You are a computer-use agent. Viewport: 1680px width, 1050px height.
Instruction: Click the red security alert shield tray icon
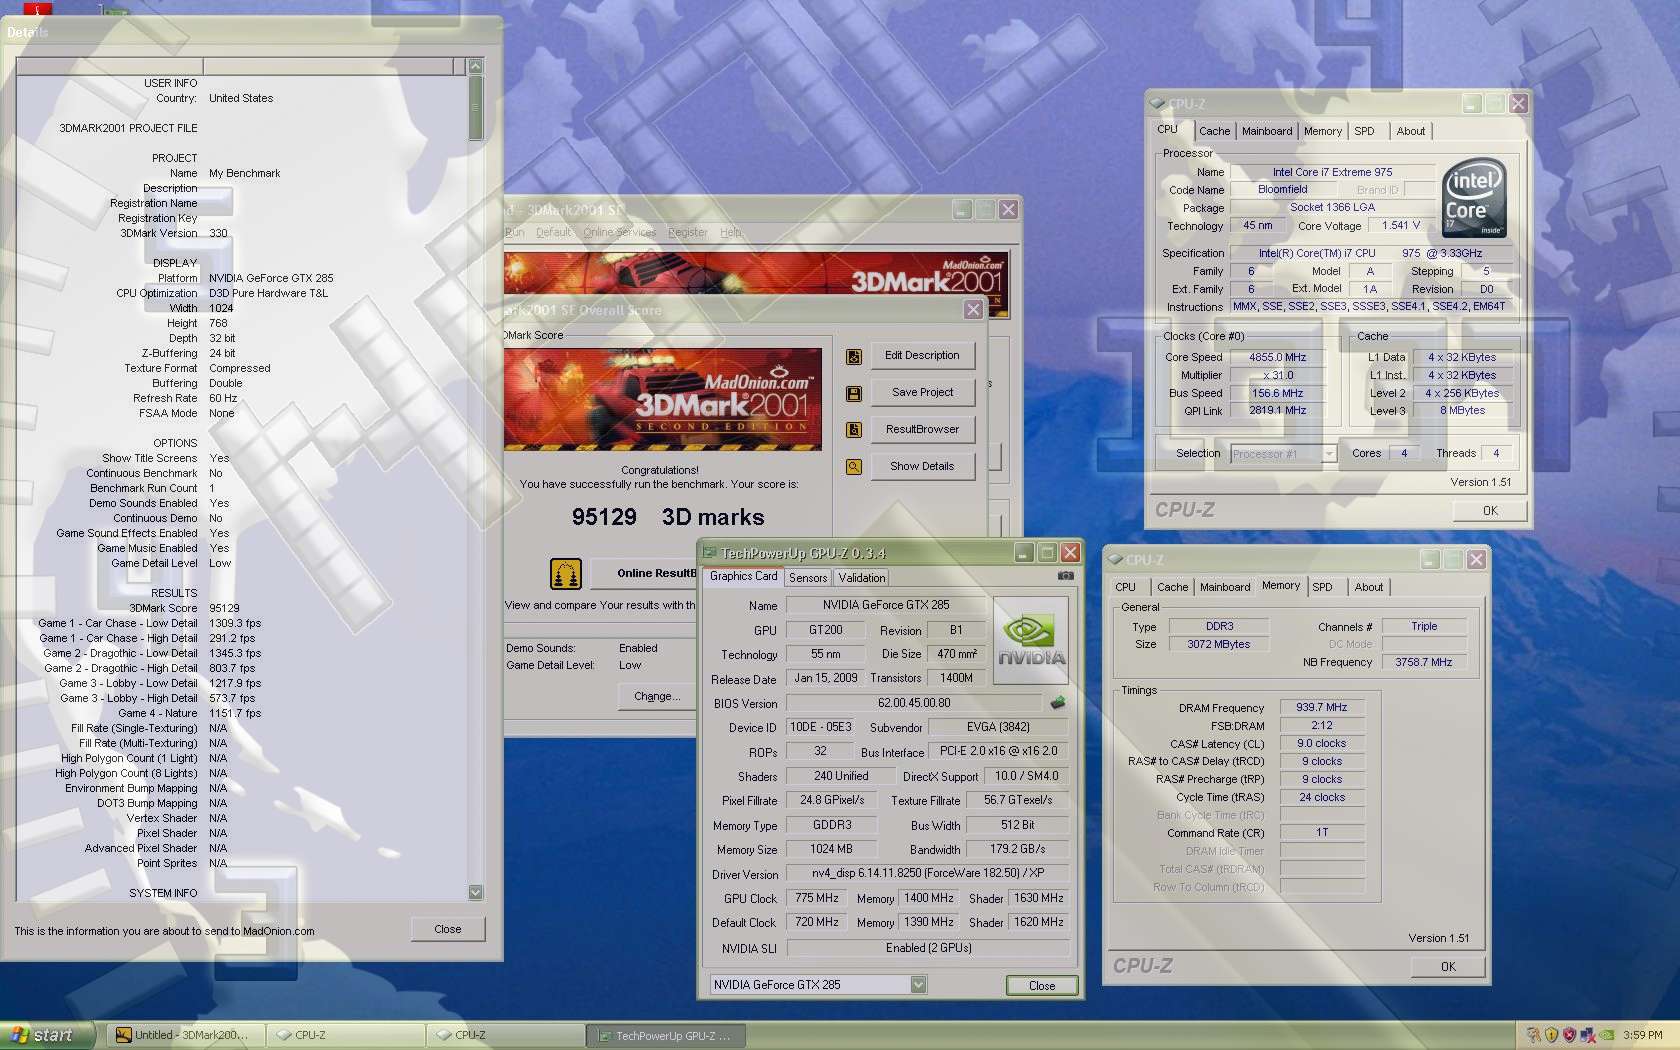coord(1569,1035)
